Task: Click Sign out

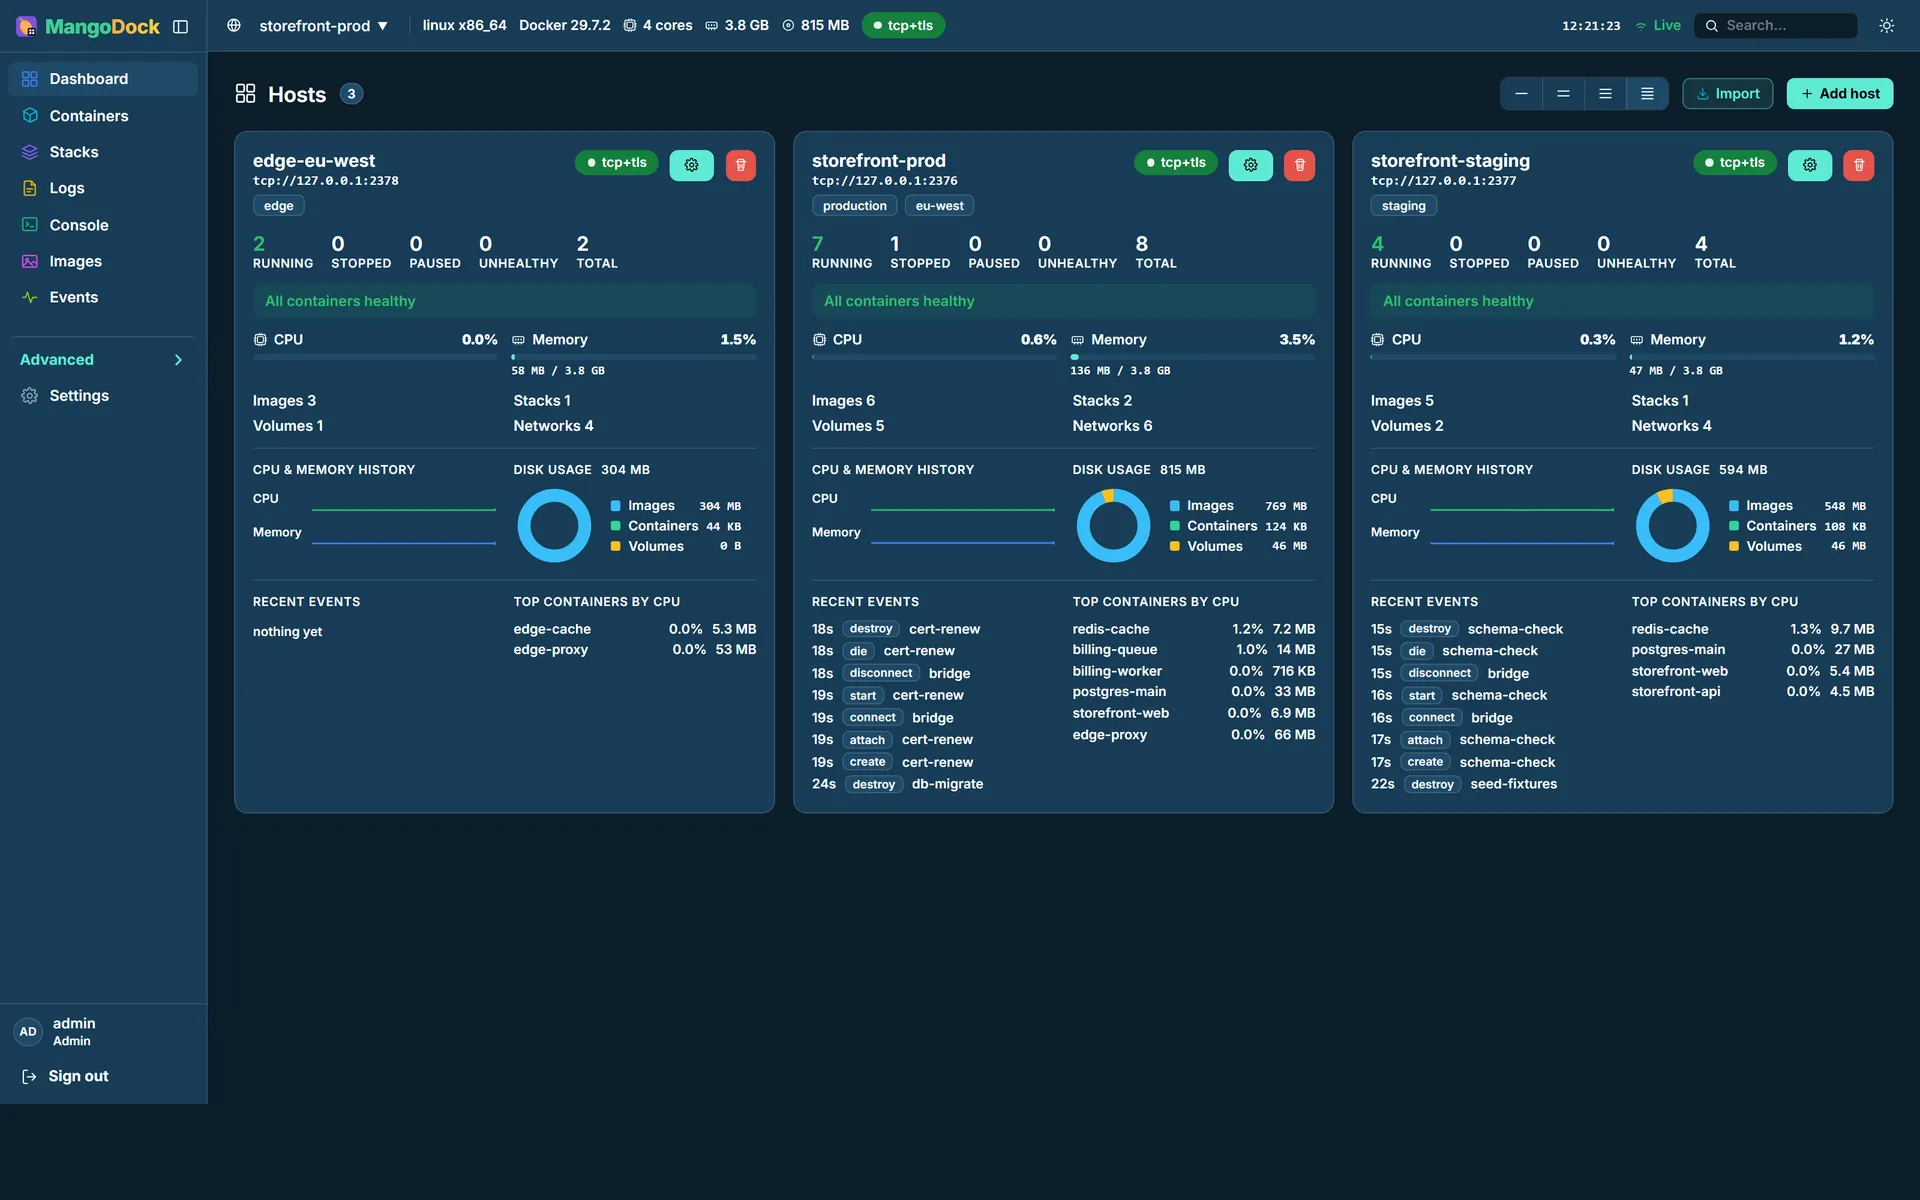Action: (65, 1077)
